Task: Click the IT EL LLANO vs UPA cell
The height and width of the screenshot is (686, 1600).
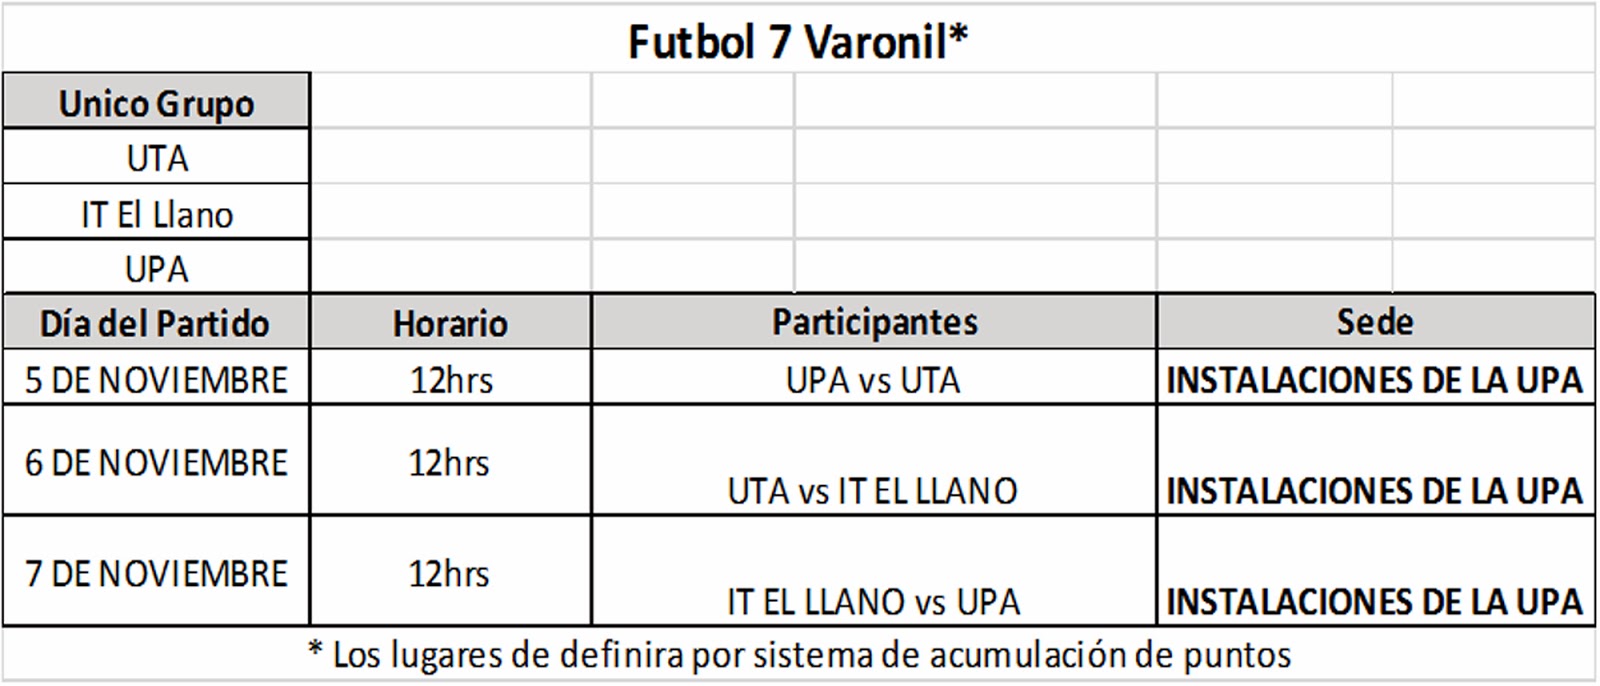Action: [x=873, y=601]
